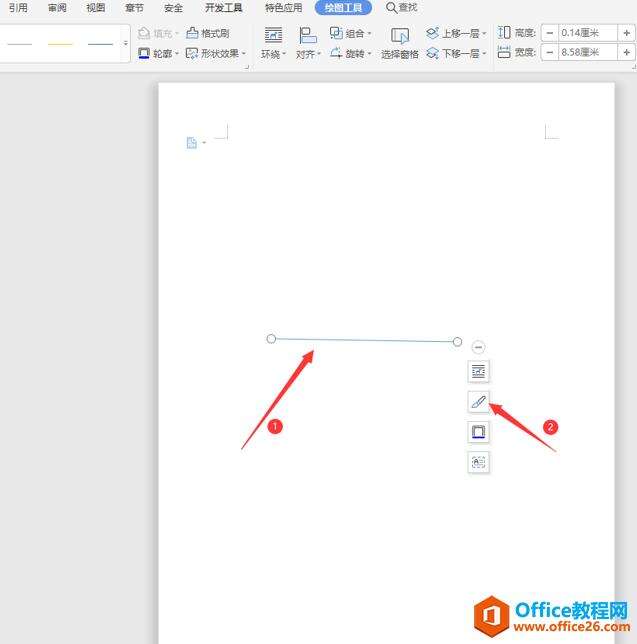Click the shape style brush icon beside the line
Viewport: 637px width, 644px height.
pos(478,402)
